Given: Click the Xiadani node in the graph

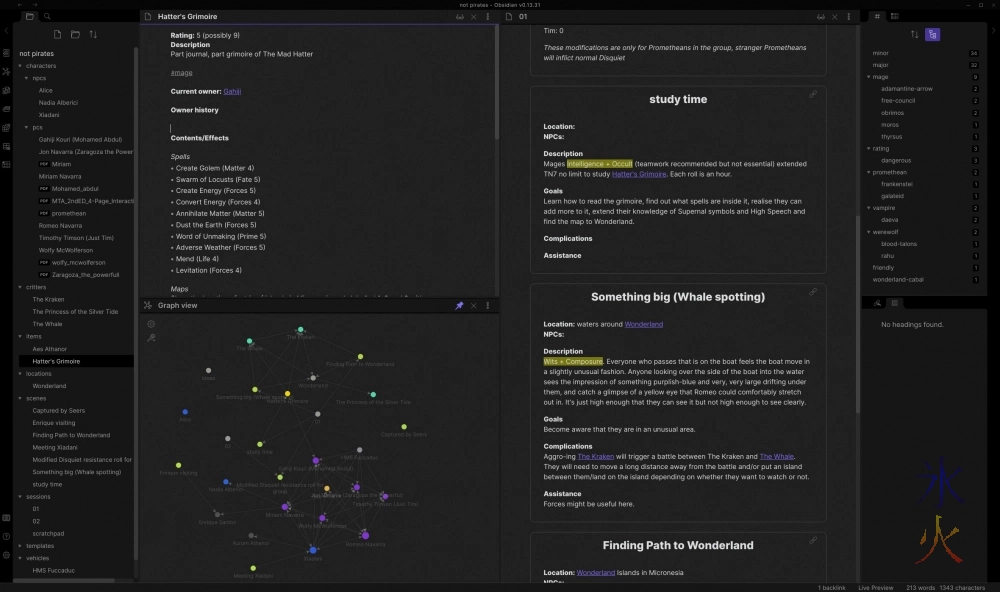Looking at the screenshot, I should (312, 551).
